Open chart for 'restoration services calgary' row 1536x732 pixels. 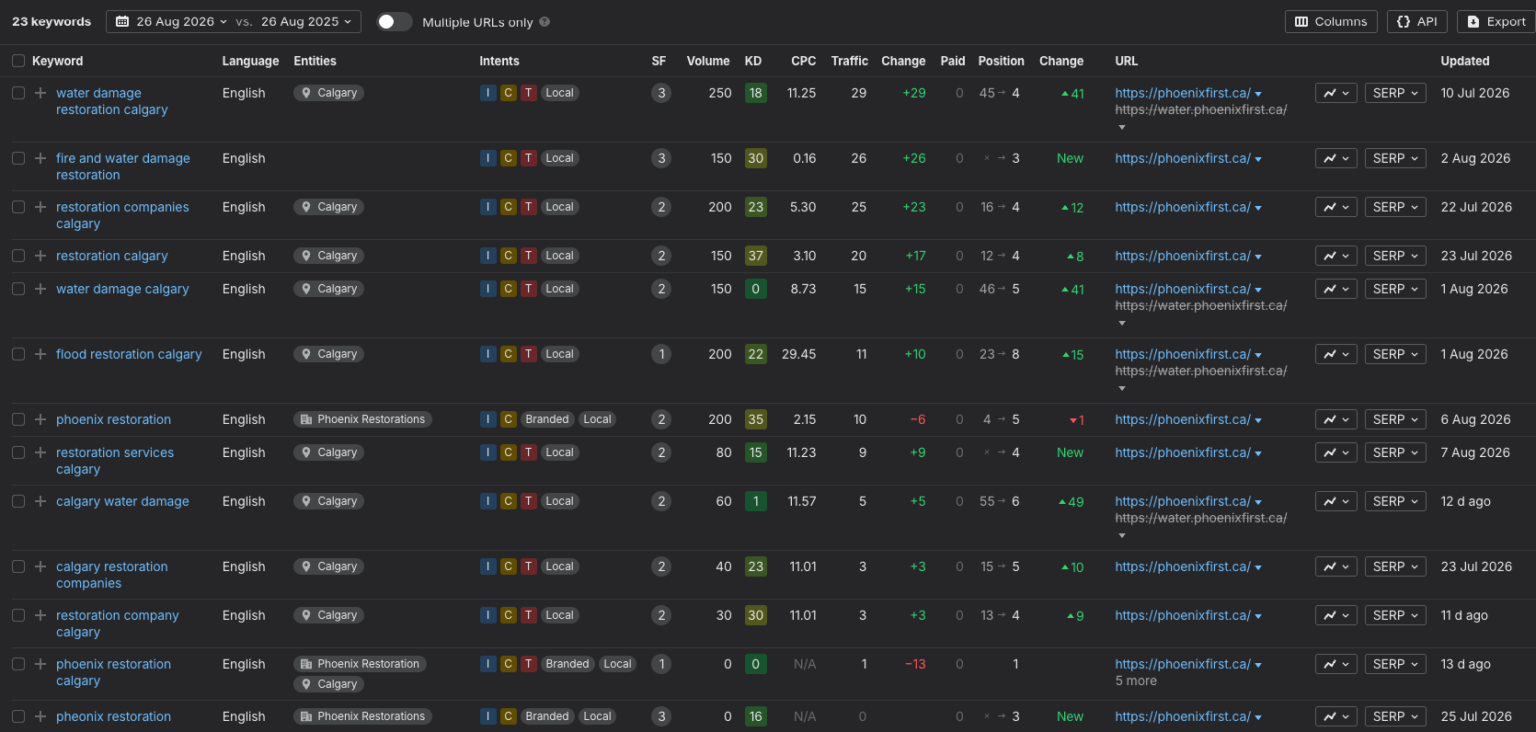pos(1336,452)
